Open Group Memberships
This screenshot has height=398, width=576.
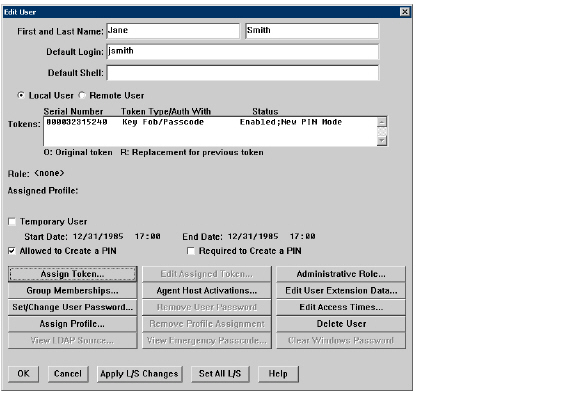(x=72, y=291)
